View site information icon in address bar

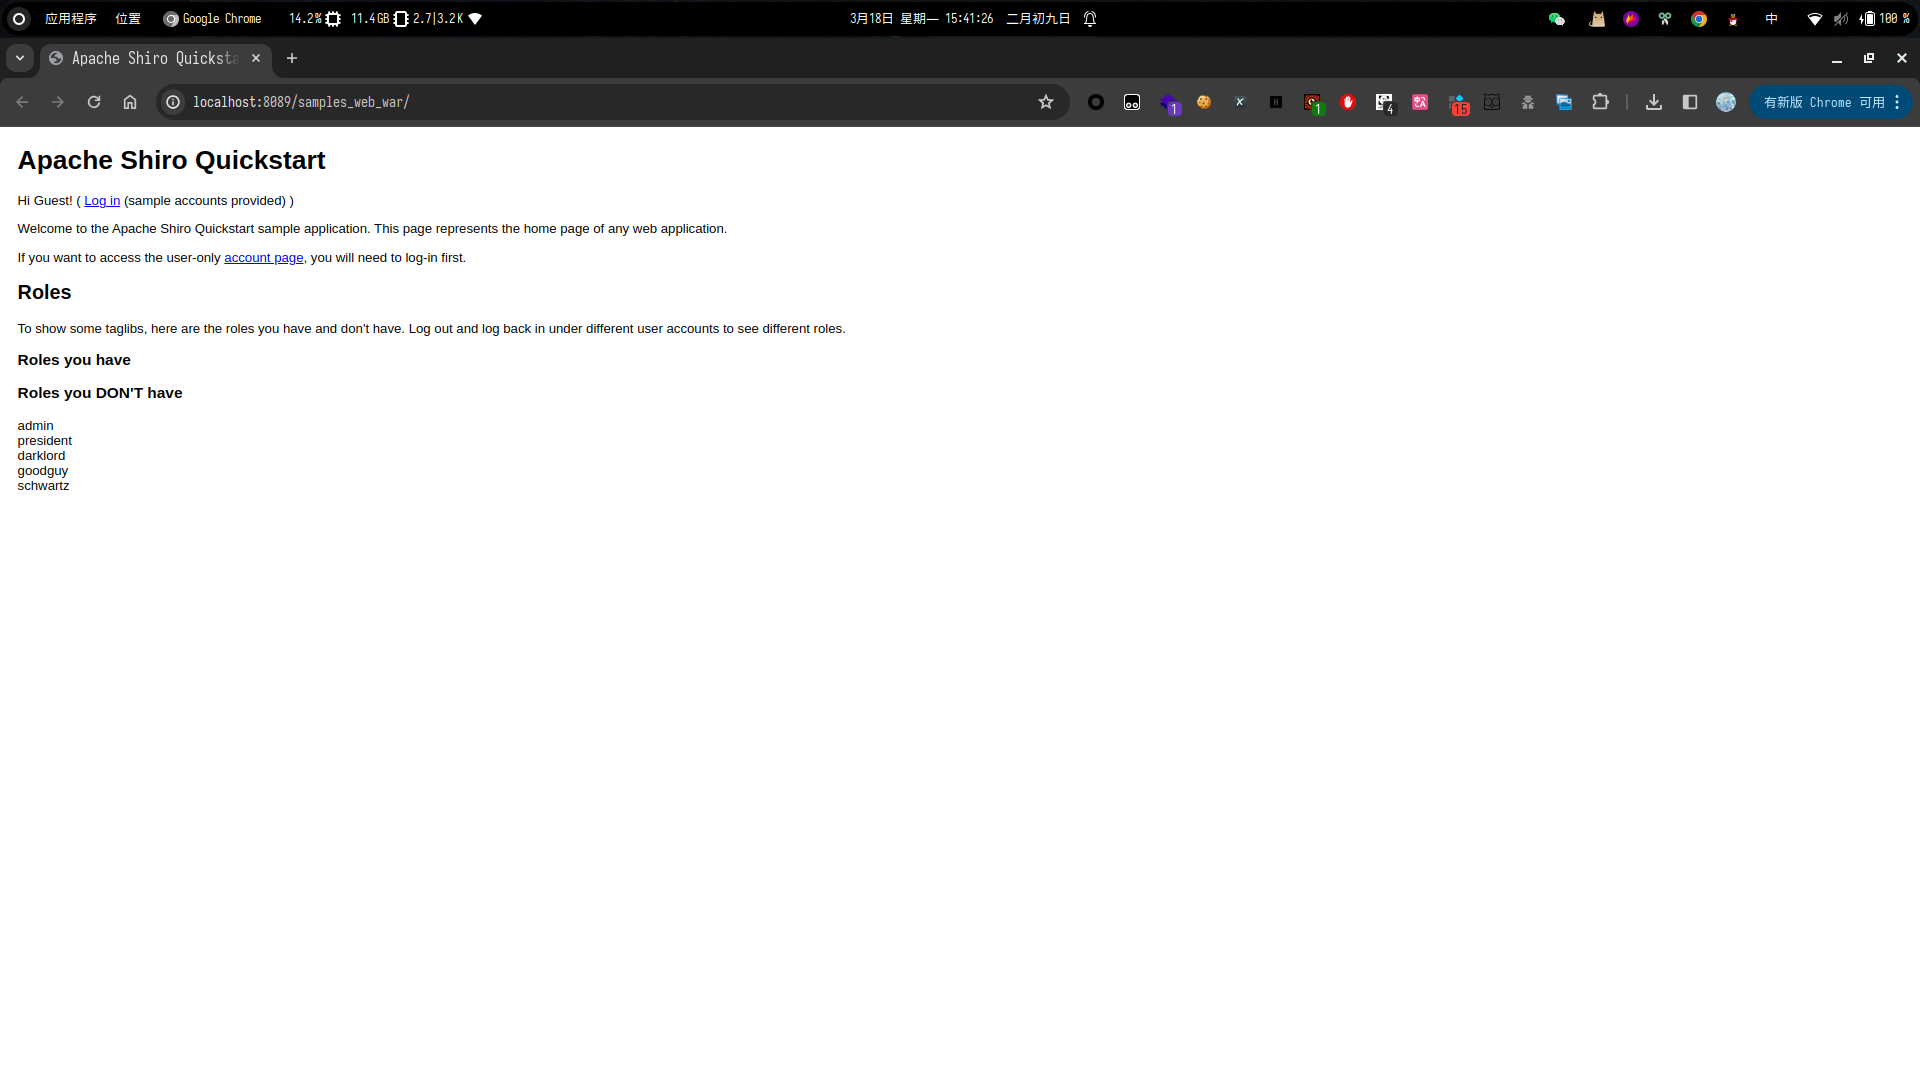click(x=173, y=102)
